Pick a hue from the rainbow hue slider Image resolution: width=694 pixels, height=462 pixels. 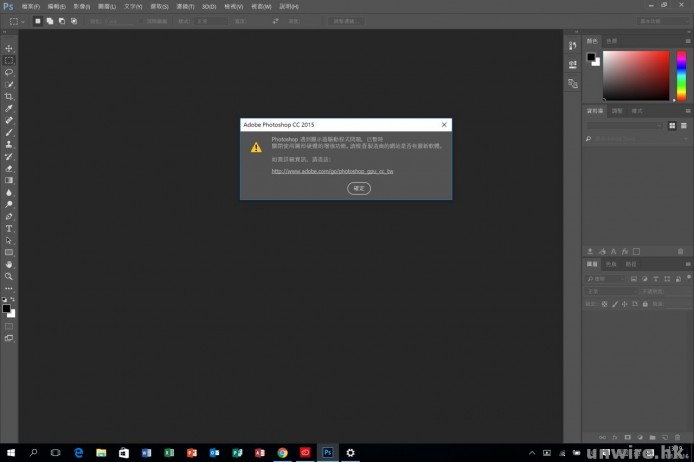[x=682, y=75]
